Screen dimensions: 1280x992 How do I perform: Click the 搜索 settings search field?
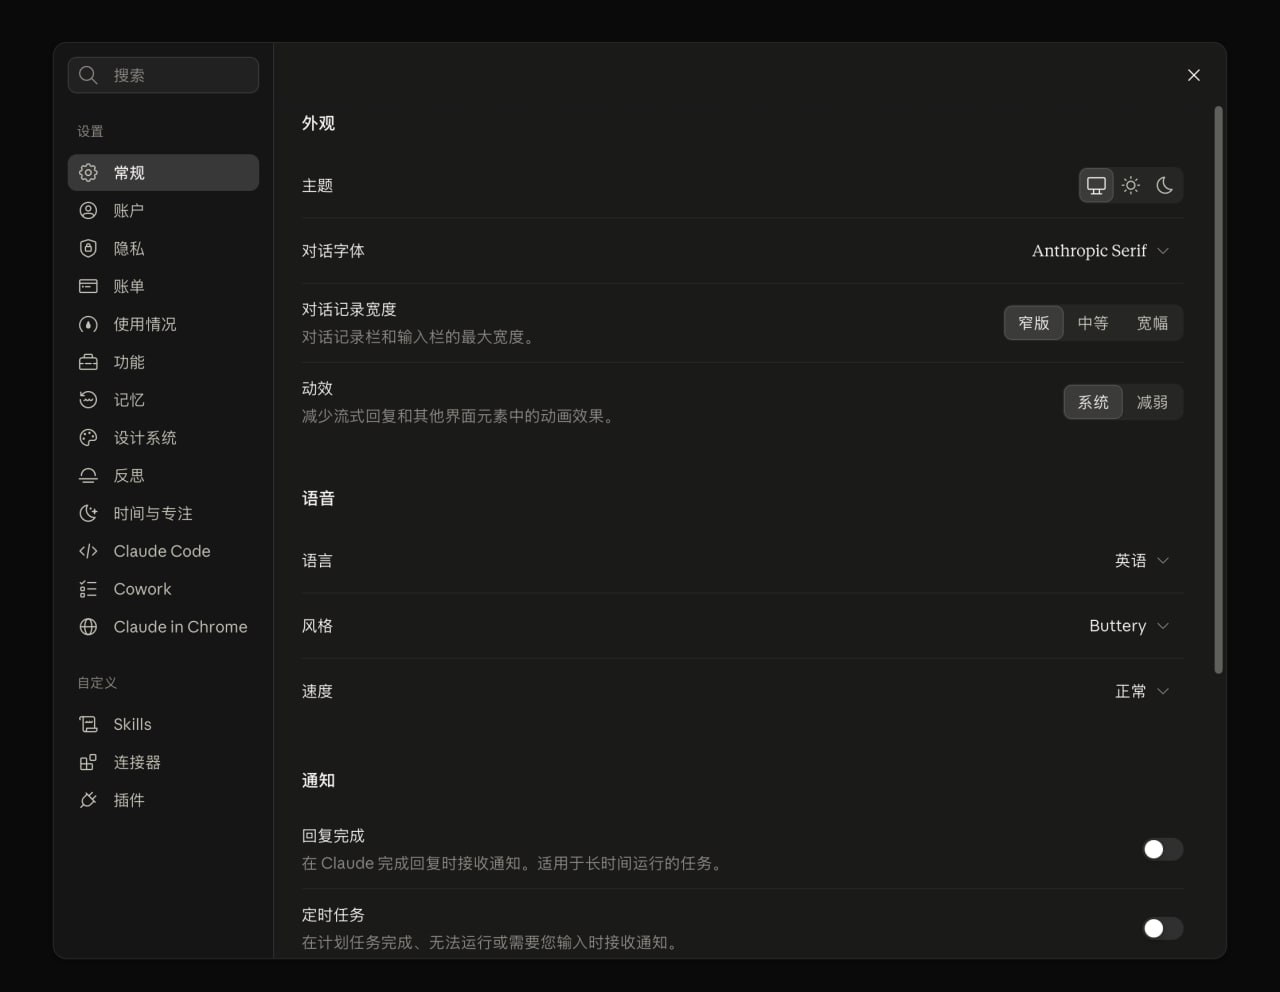click(x=163, y=75)
